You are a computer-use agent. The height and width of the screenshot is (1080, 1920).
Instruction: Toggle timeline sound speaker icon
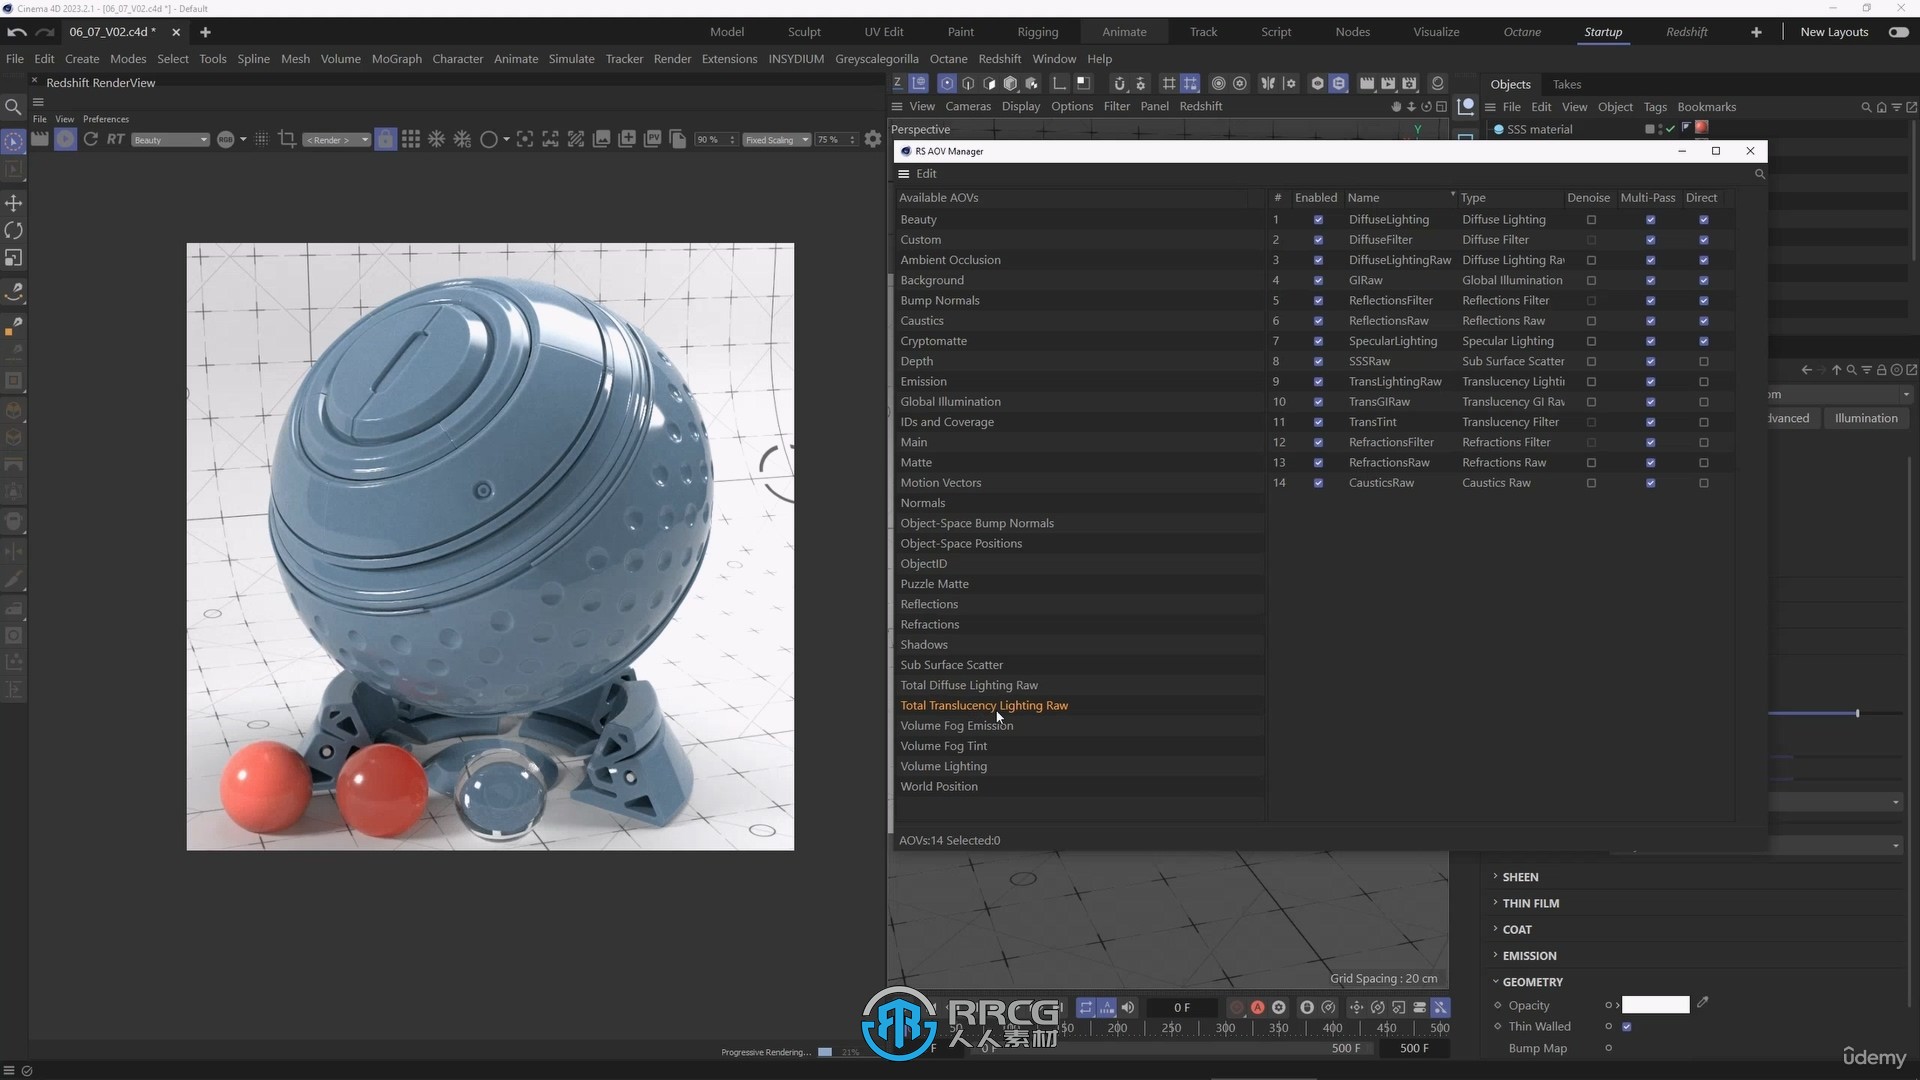point(1128,1007)
